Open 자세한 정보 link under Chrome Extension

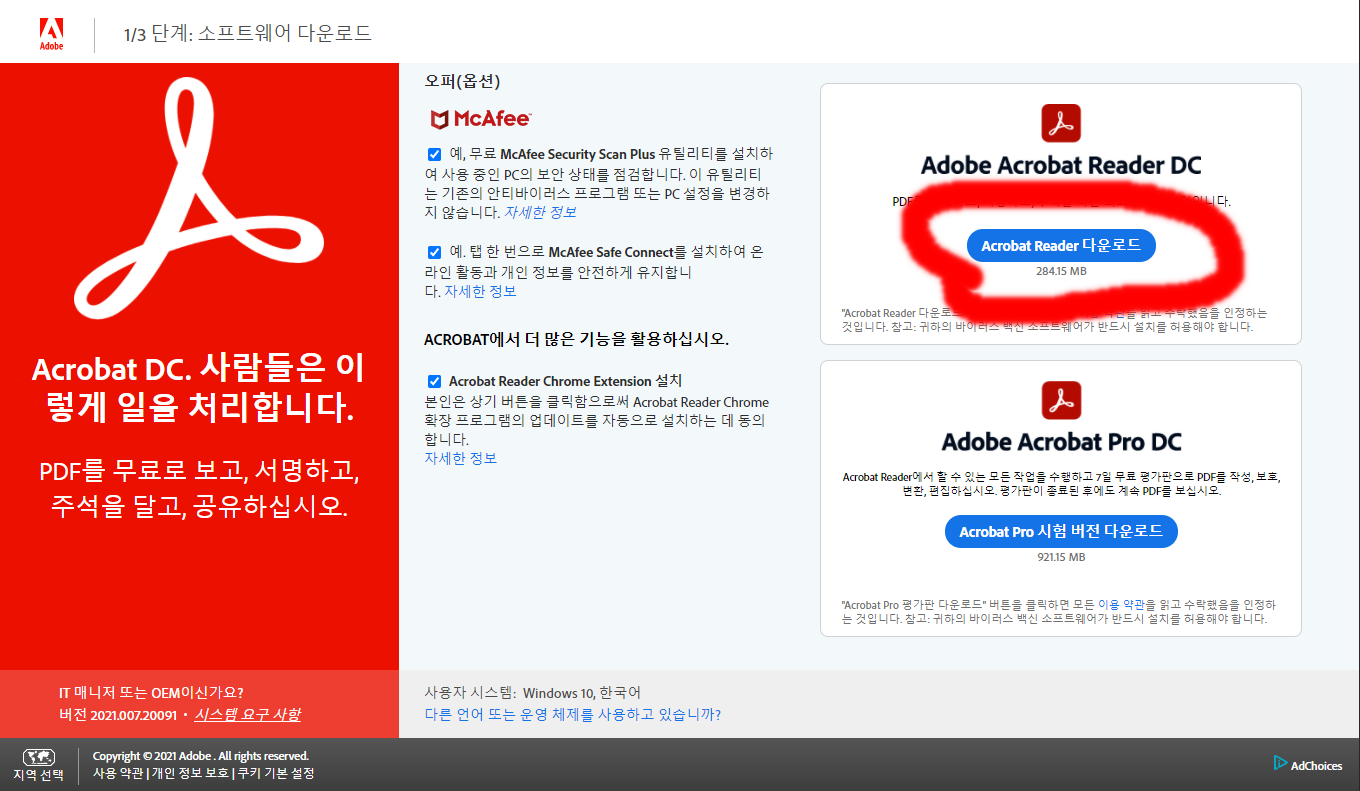pyautogui.click(x=460, y=458)
